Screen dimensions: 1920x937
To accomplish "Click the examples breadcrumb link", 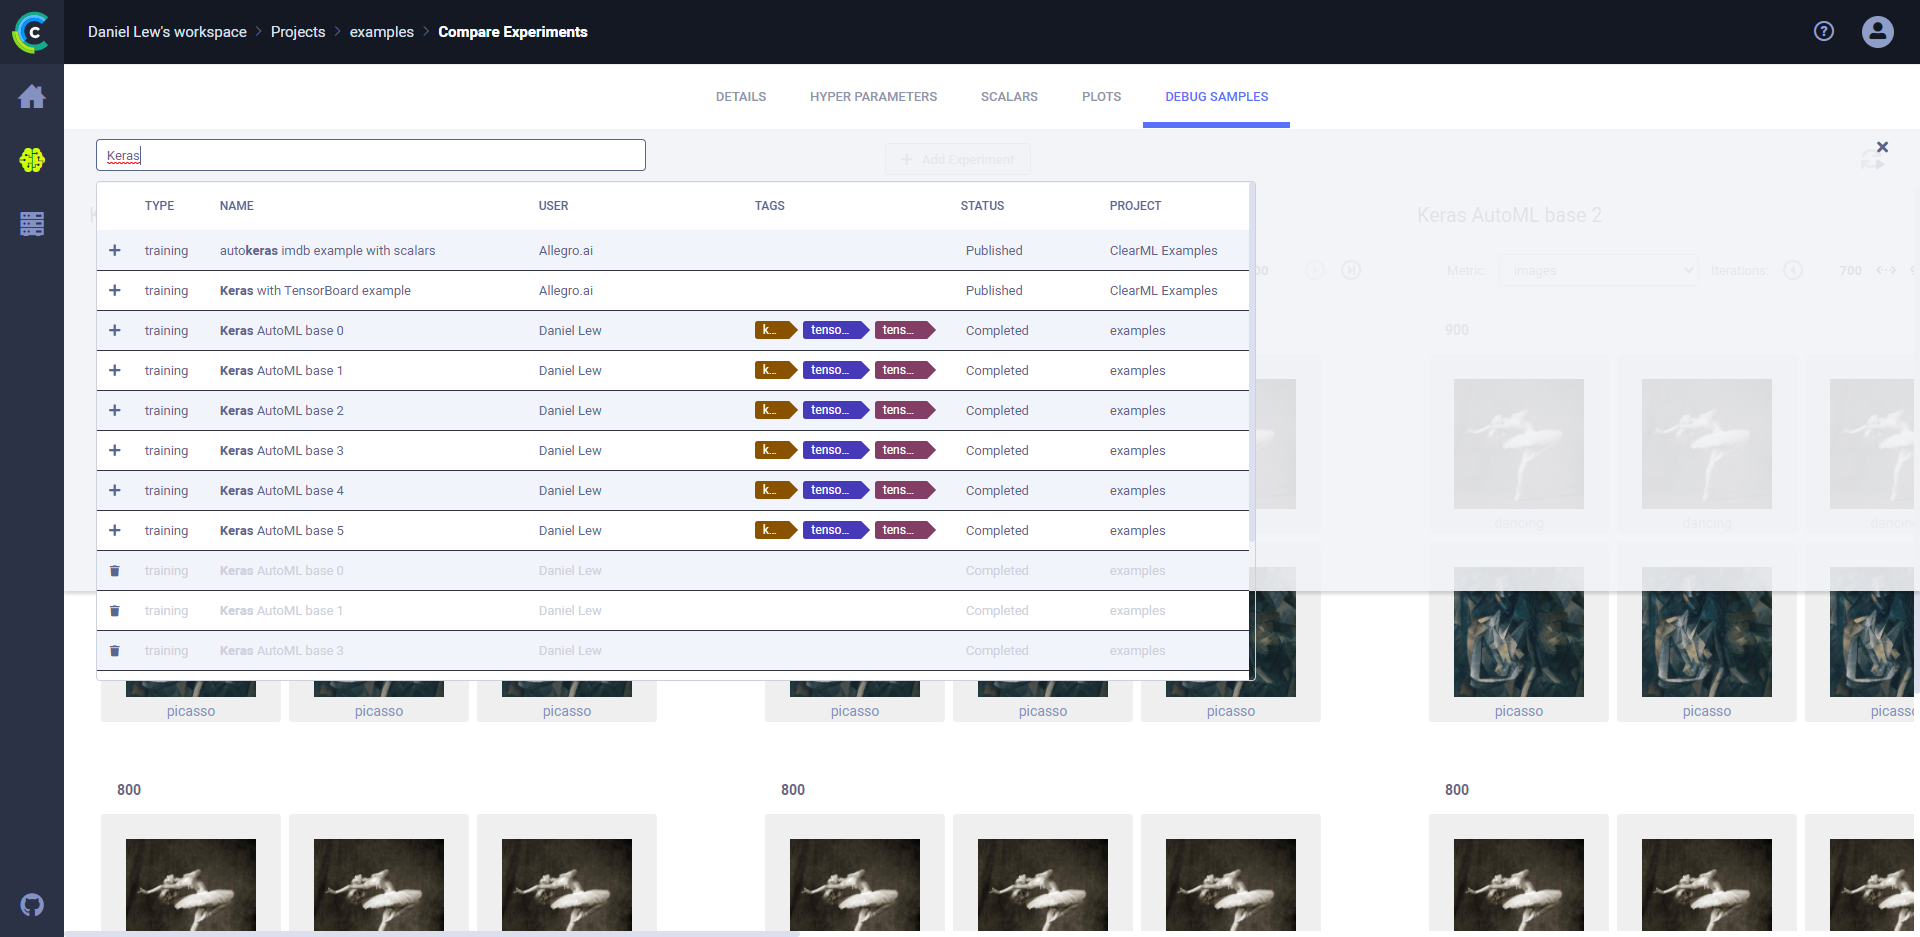I will [381, 32].
